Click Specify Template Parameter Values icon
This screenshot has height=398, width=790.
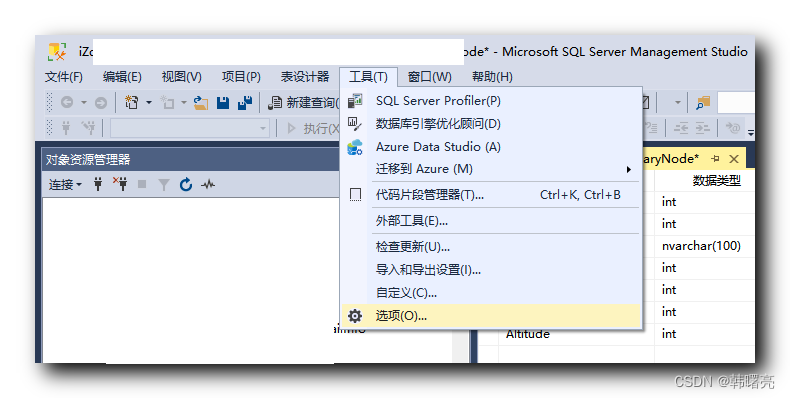coord(732,128)
